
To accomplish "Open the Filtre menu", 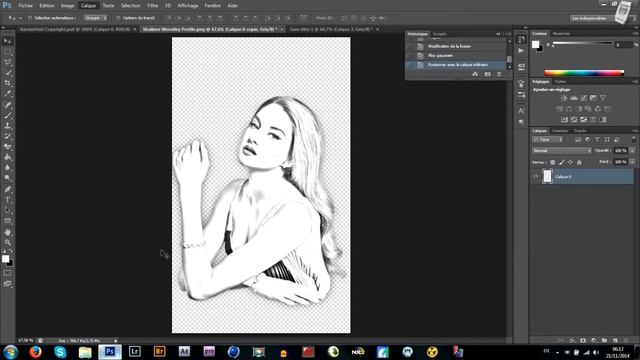I will (153, 6).
